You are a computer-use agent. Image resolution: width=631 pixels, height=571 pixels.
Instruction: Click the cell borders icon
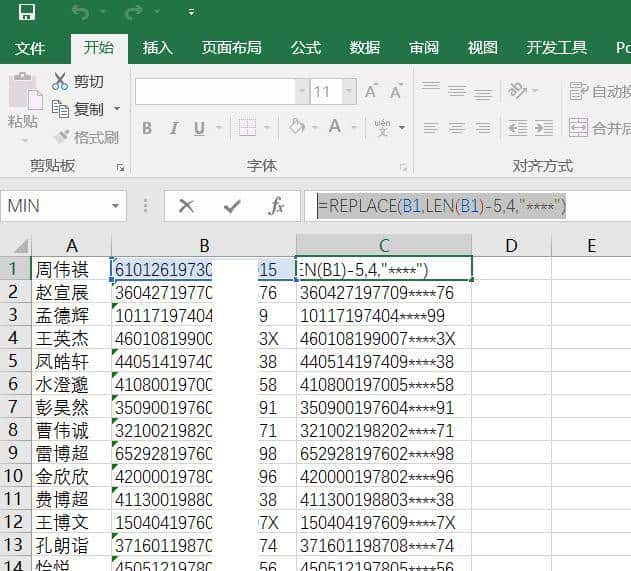pos(247,128)
